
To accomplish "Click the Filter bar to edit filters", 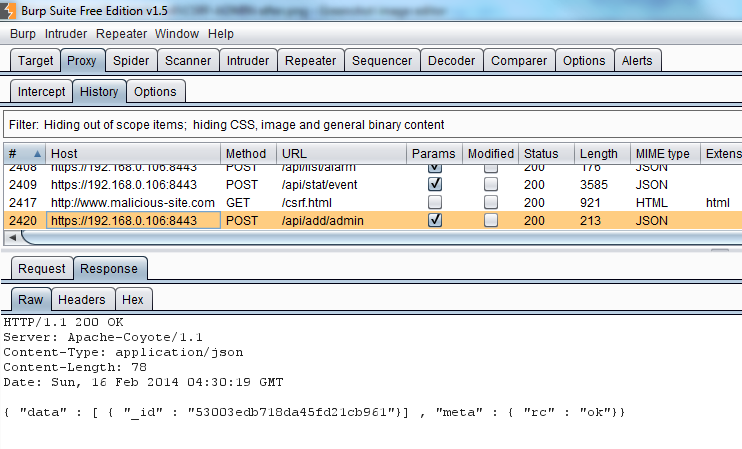I will [372, 124].
